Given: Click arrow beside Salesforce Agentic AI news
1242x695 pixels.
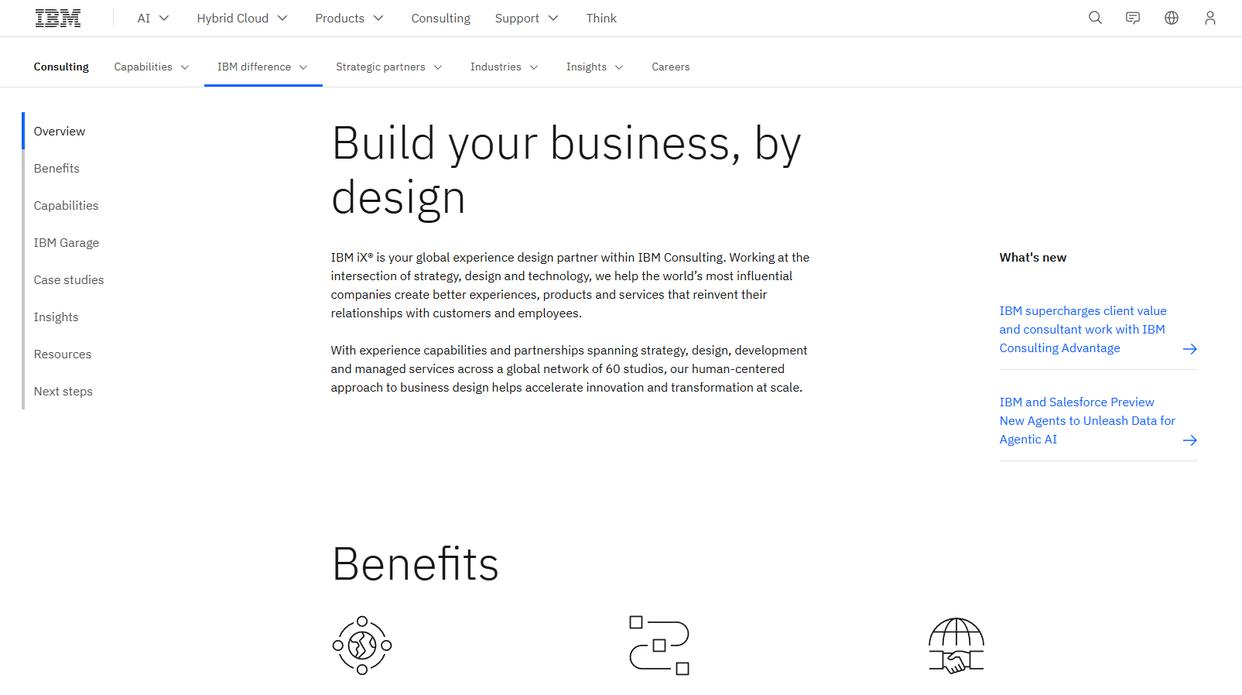Looking at the screenshot, I should click(x=1190, y=440).
